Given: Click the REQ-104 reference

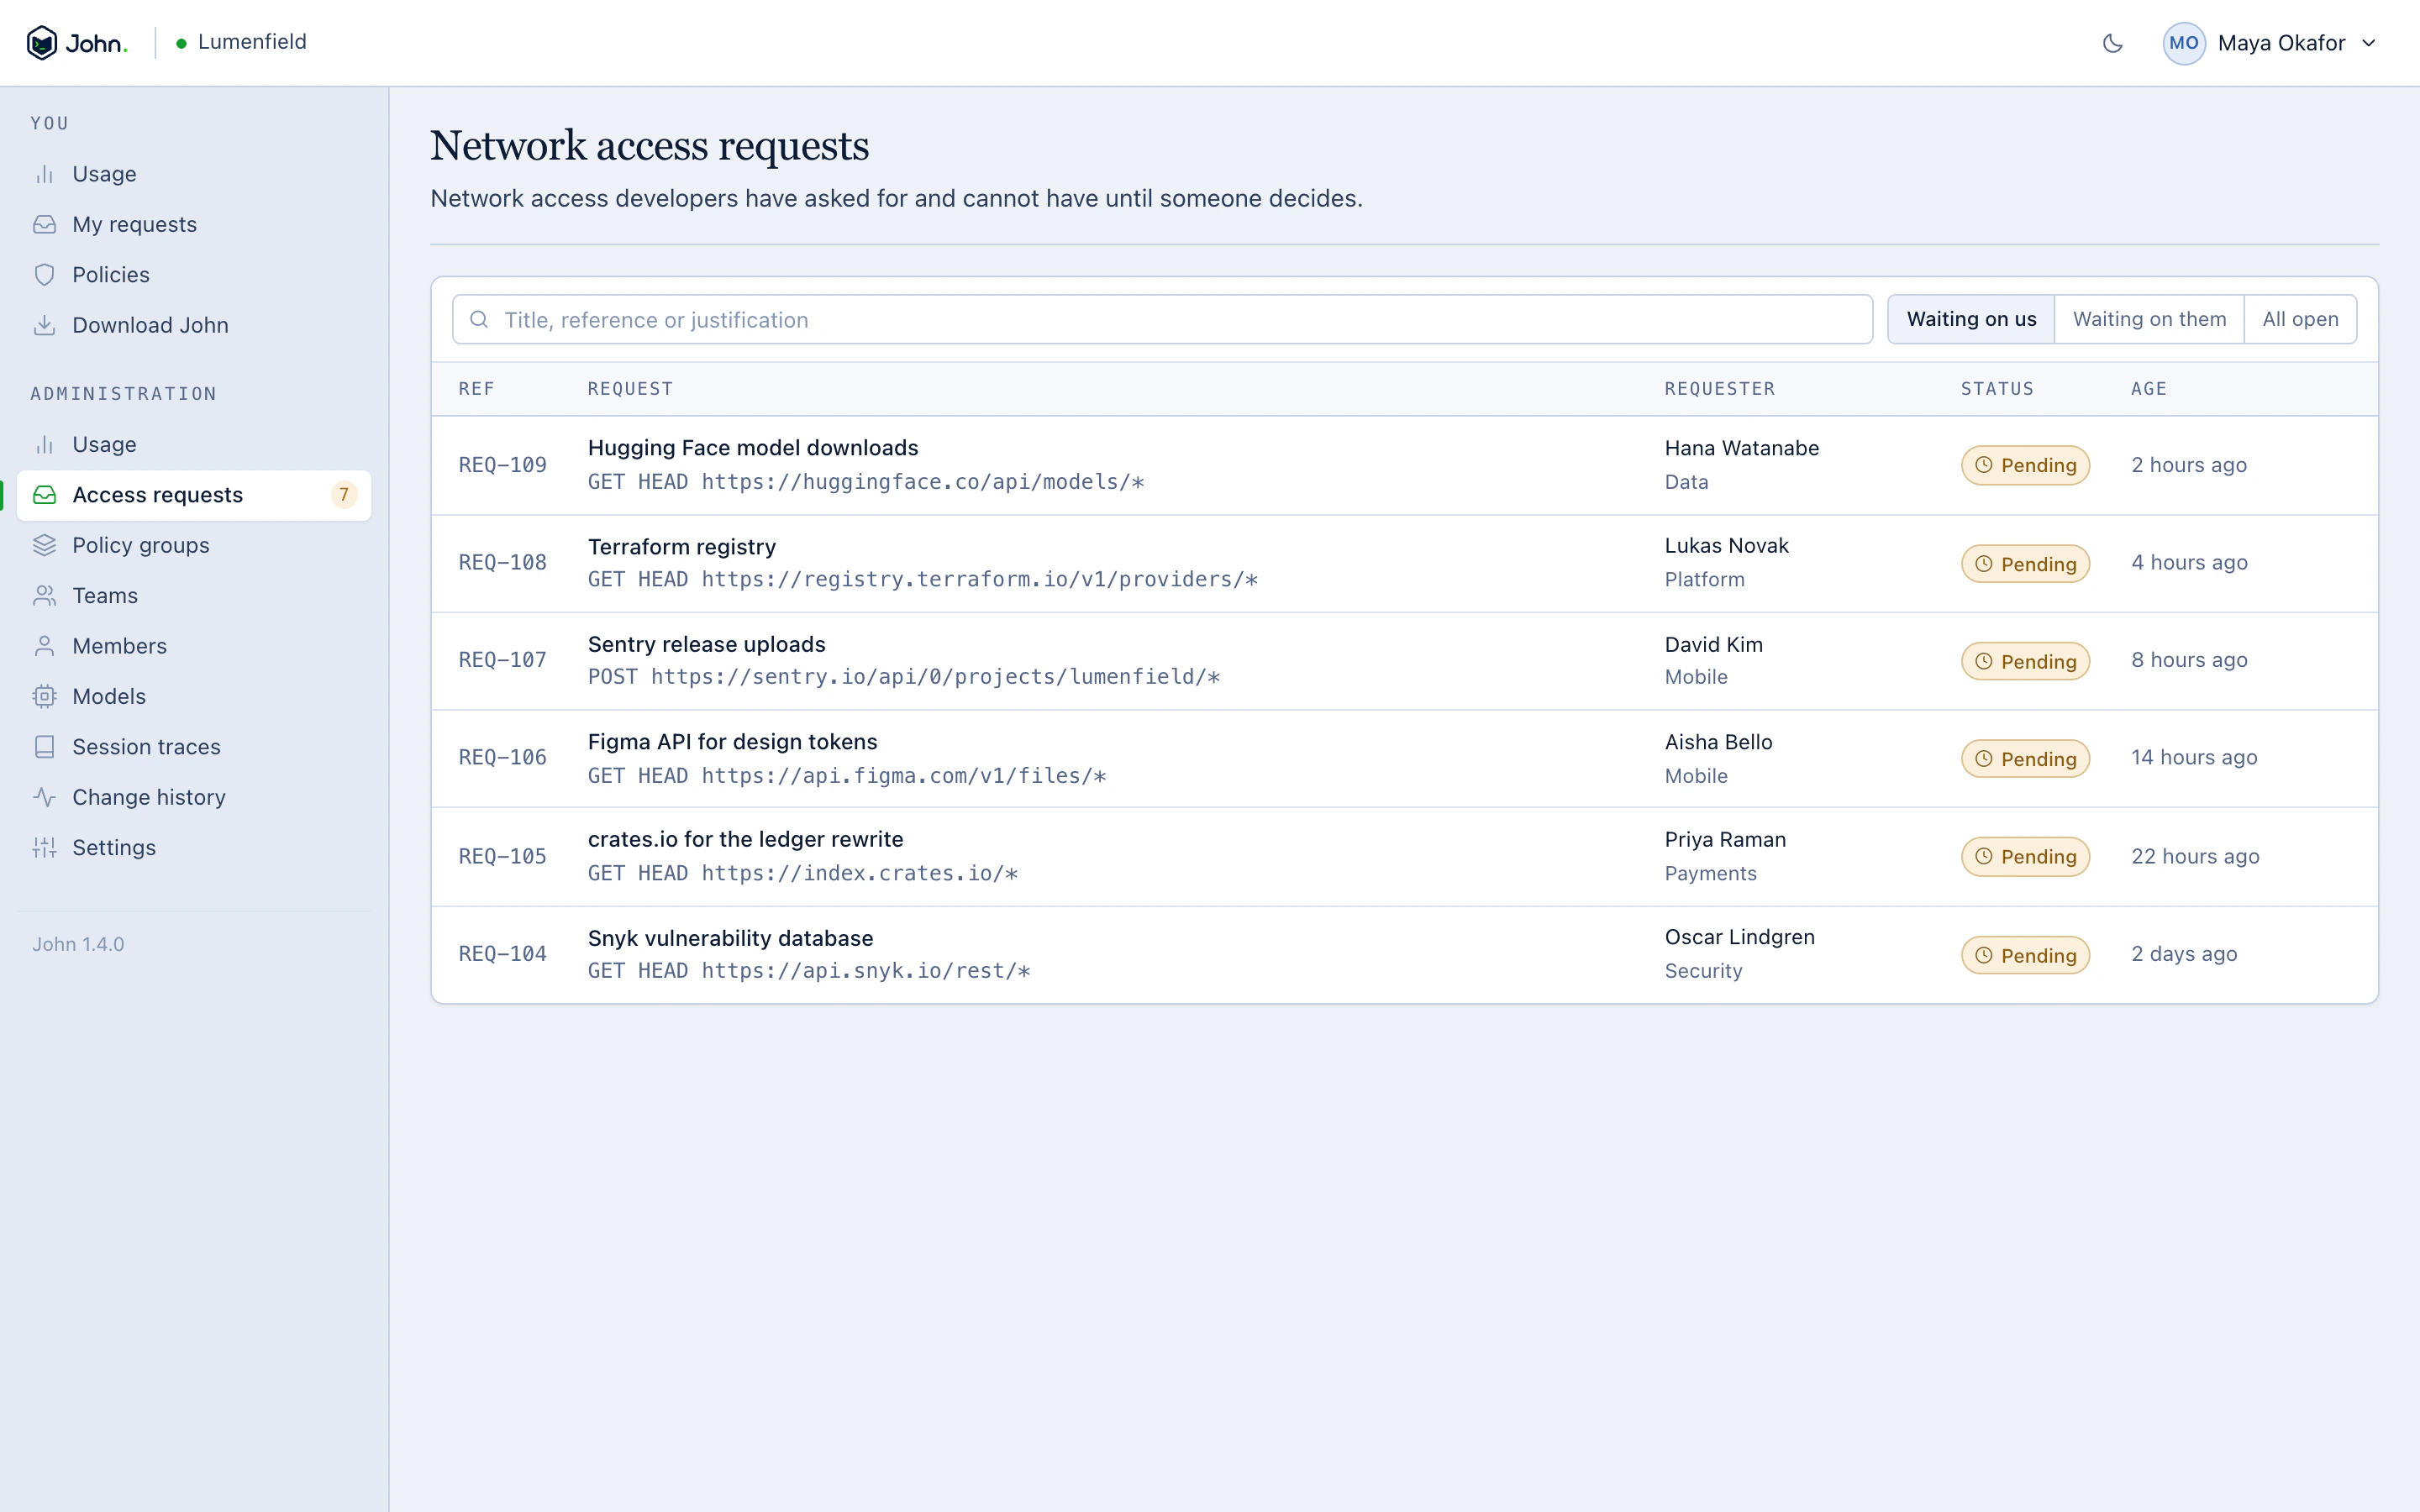Looking at the screenshot, I should (x=503, y=954).
